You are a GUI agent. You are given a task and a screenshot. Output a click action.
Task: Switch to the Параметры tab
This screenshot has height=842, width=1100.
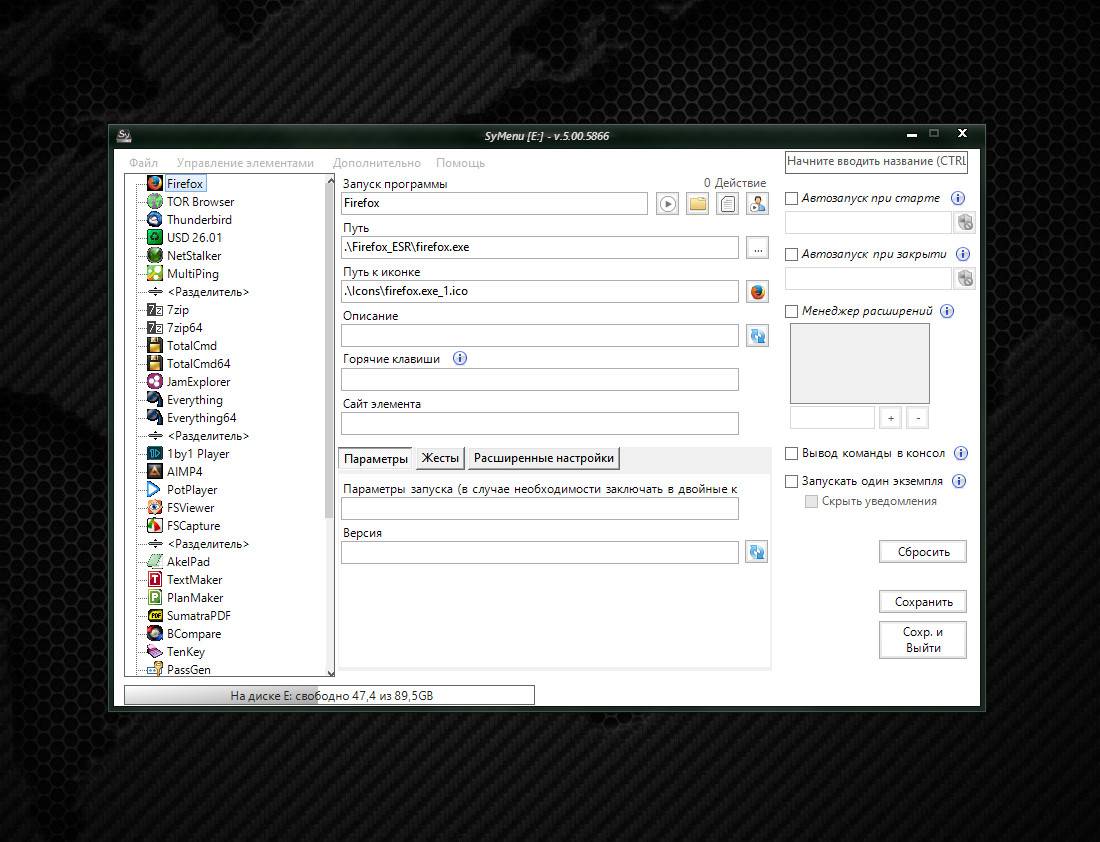(375, 458)
